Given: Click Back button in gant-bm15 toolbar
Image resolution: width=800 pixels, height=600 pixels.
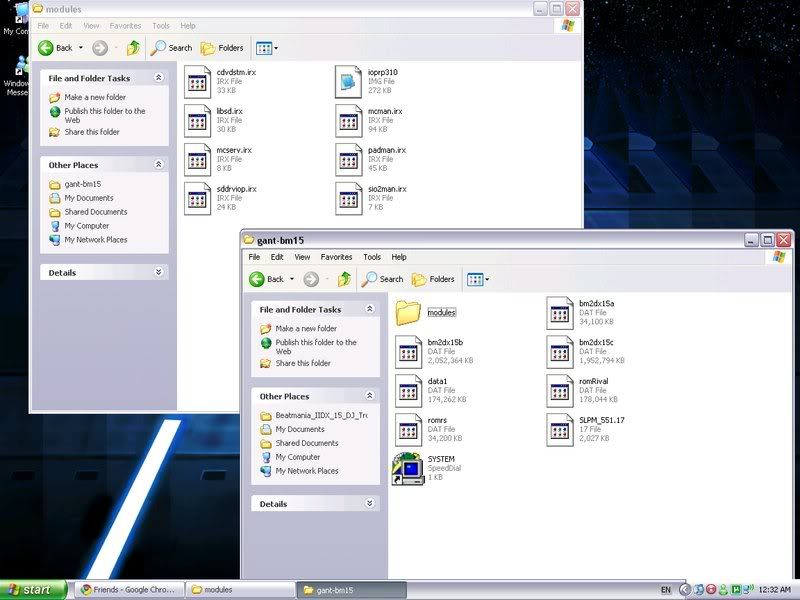Looking at the screenshot, I should click(267, 279).
